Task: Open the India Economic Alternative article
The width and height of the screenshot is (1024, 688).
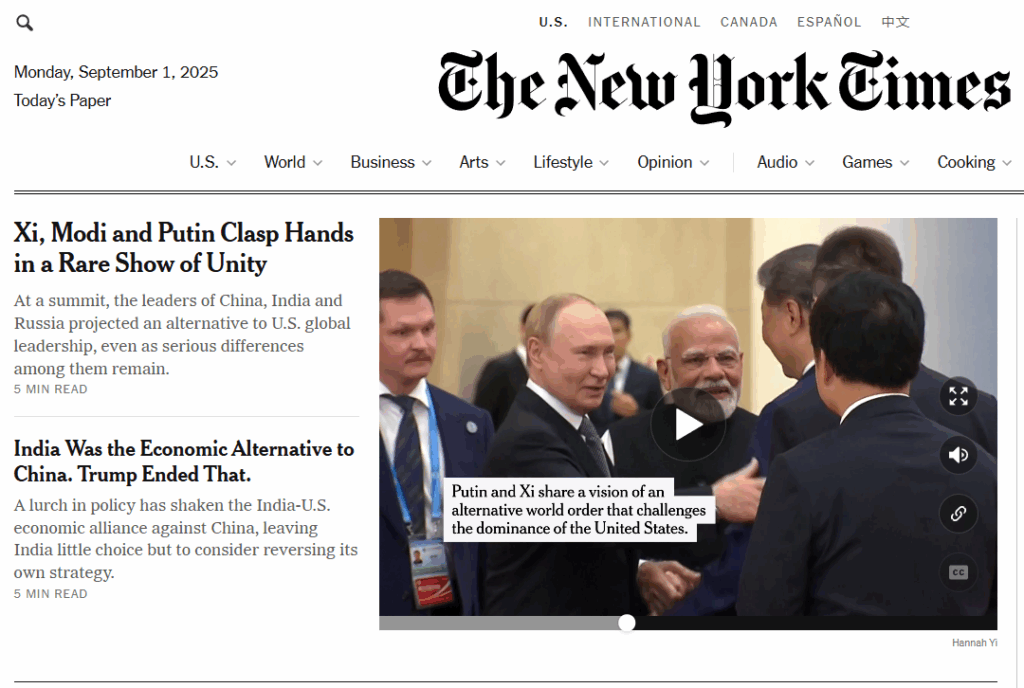Action: click(x=184, y=461)
